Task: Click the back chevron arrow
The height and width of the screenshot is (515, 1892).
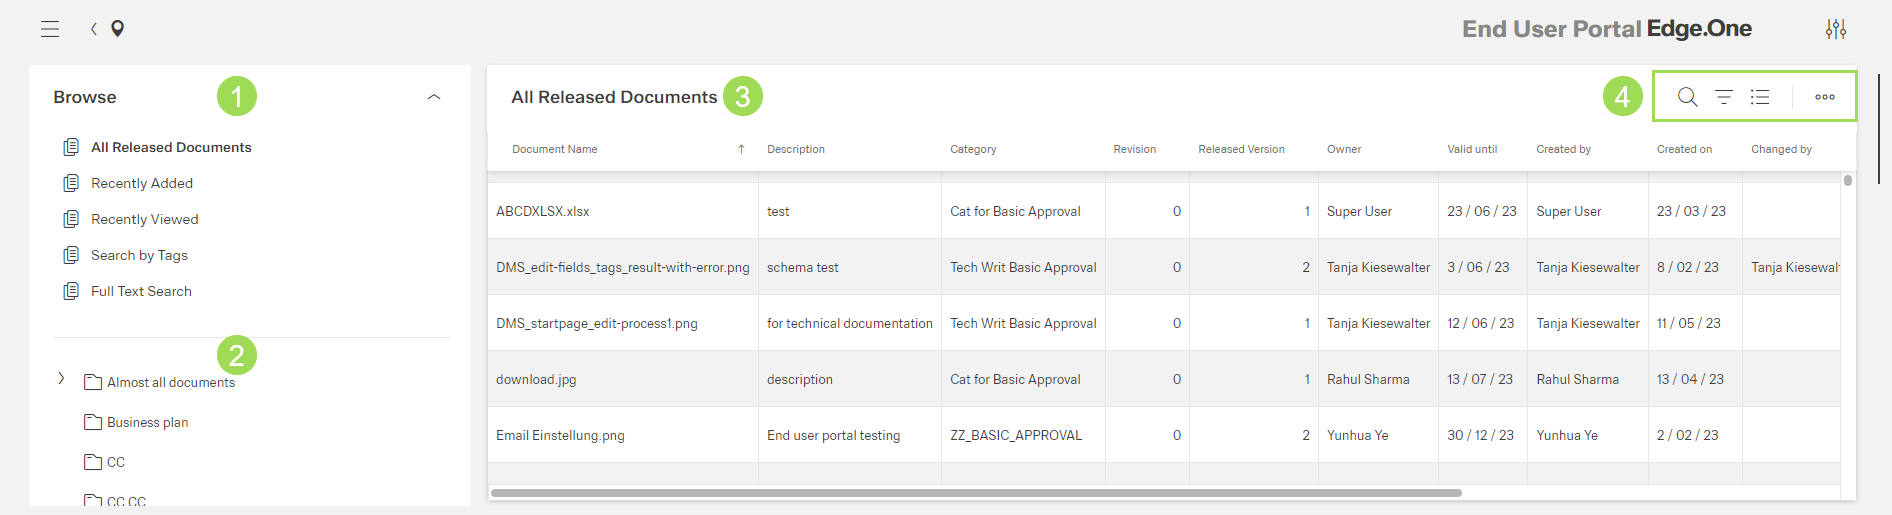Action: pyautogui.click(x=94, y=29)
